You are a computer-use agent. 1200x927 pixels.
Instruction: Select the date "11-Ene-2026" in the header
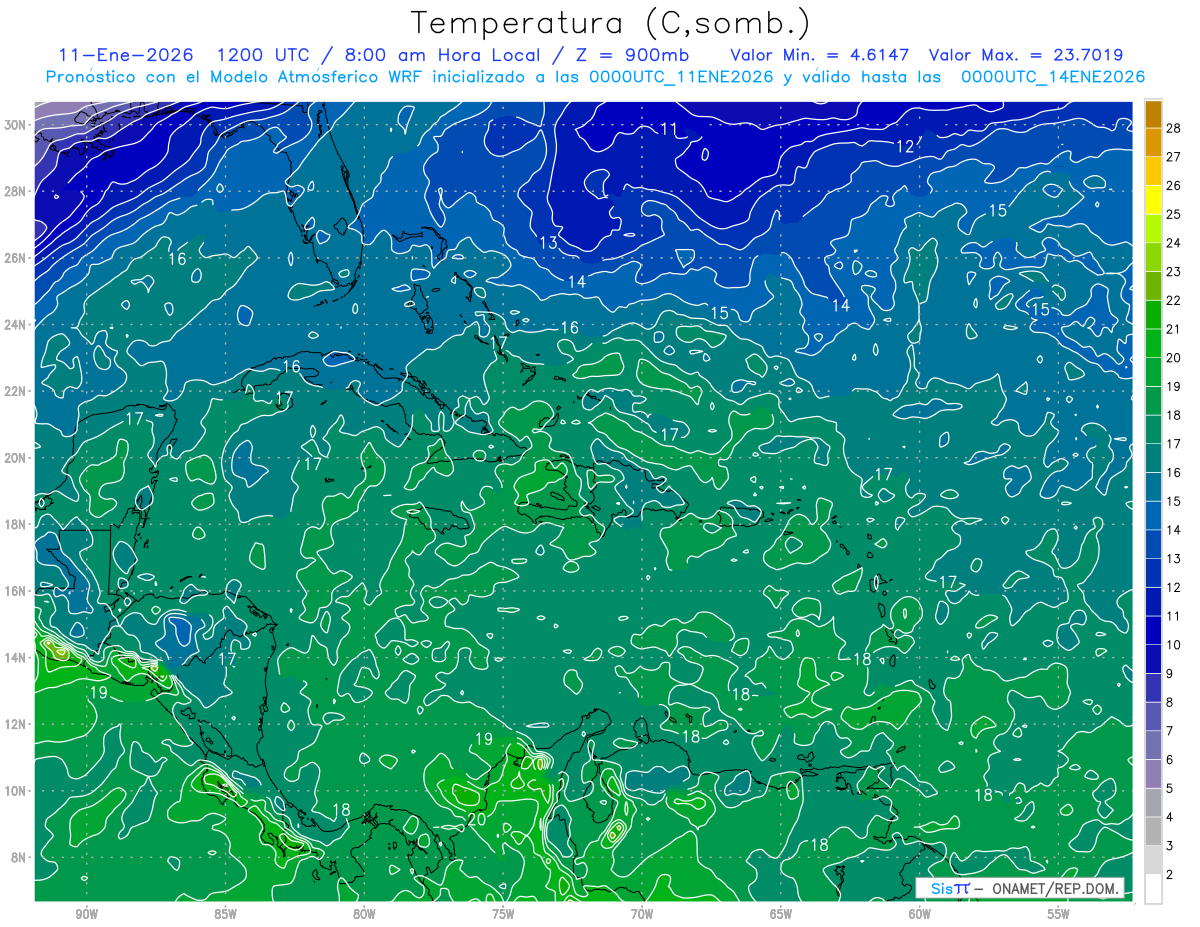coord(125,55)
